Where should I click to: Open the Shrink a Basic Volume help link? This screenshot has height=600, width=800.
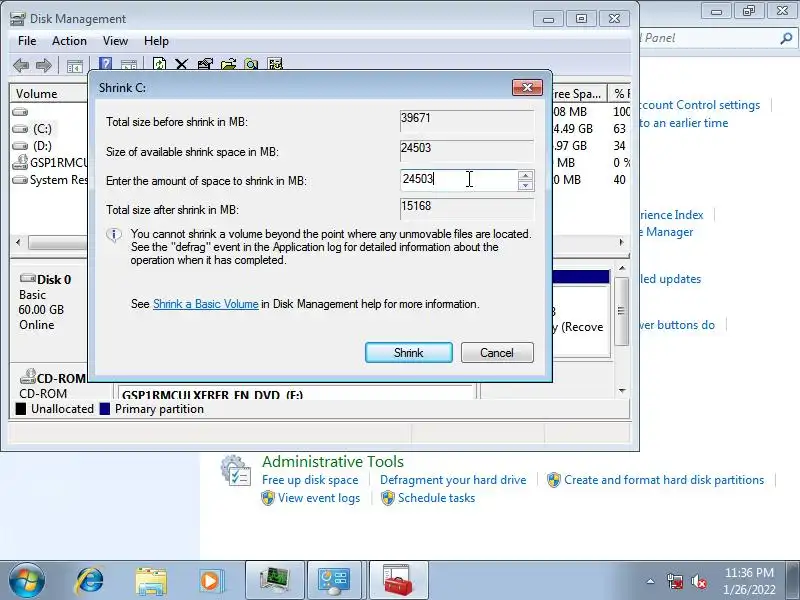point(206,304)
